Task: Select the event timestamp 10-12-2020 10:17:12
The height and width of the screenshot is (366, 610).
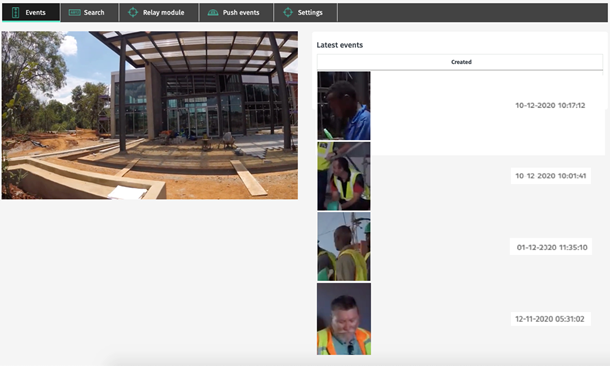Action: tap(550, 105)
